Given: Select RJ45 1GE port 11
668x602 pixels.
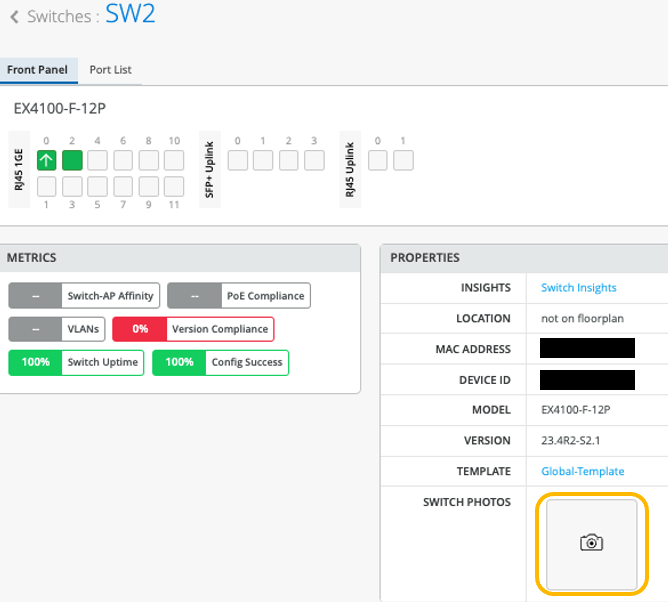Looking at the screenshot, I should [174, 186].
